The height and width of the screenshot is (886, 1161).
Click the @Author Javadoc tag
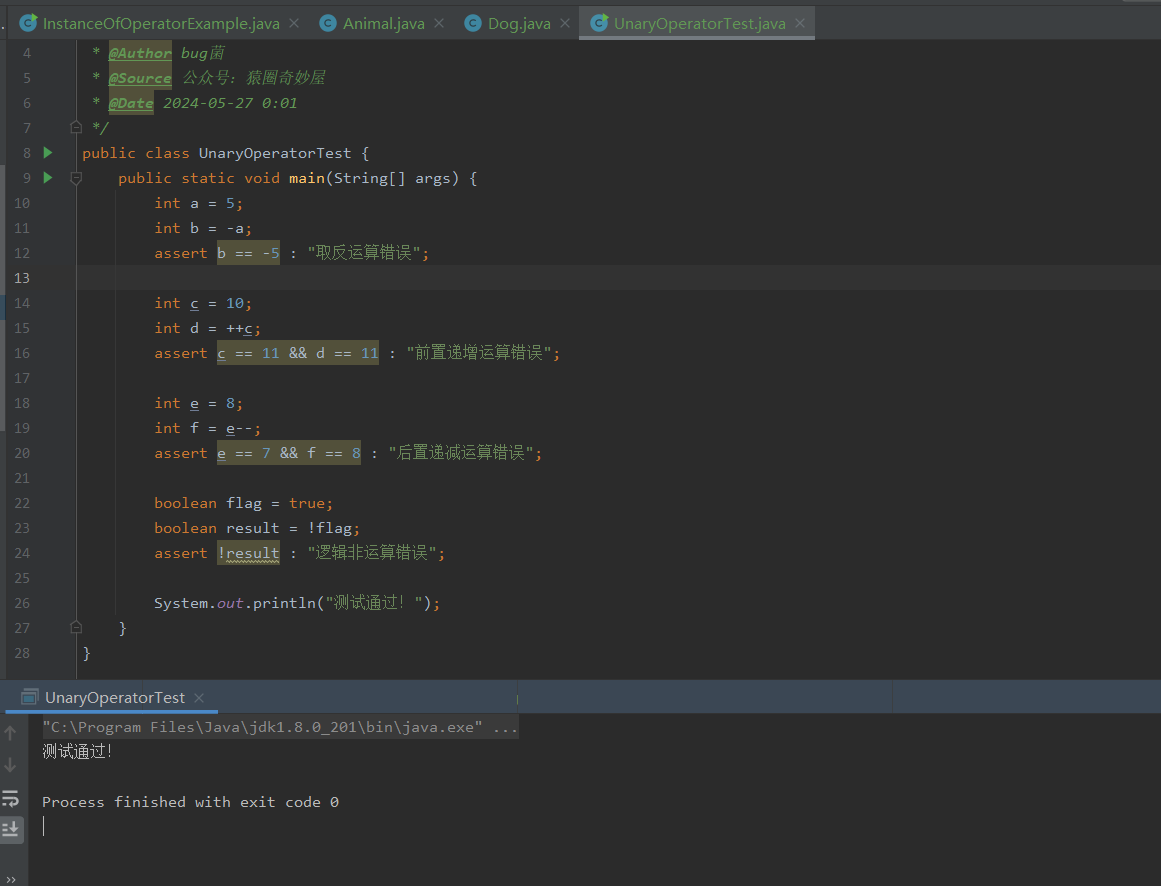[140, 53]
